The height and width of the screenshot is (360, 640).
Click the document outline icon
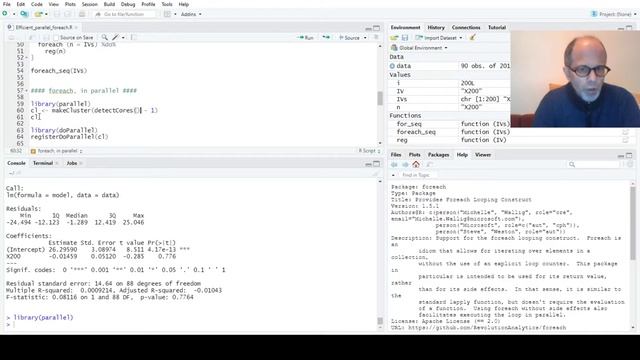pos(376,38)
